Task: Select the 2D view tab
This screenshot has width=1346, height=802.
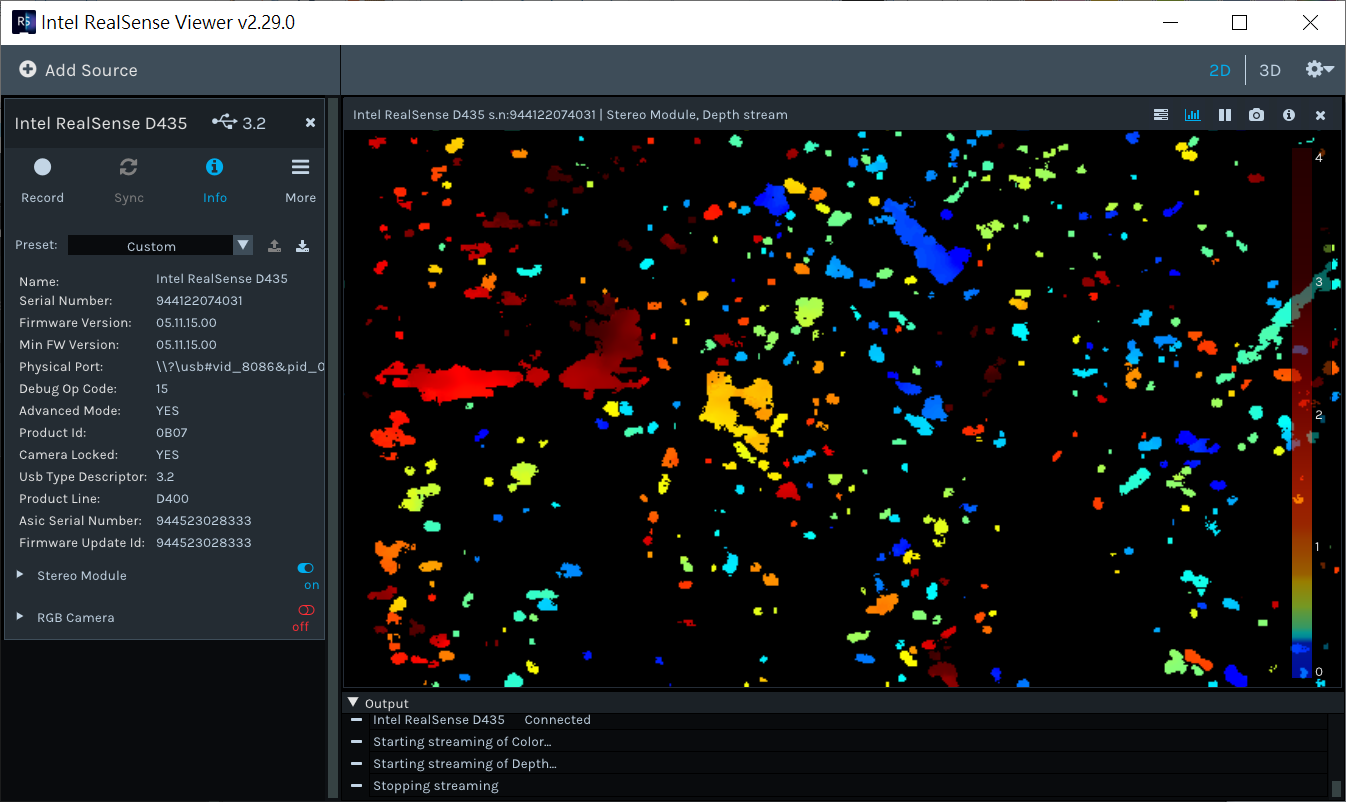Action: point(1220,70)
